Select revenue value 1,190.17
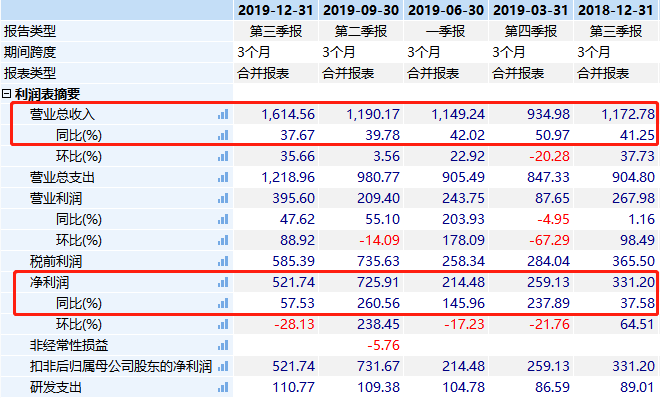The image size is (660, 398). click(373, 114)
